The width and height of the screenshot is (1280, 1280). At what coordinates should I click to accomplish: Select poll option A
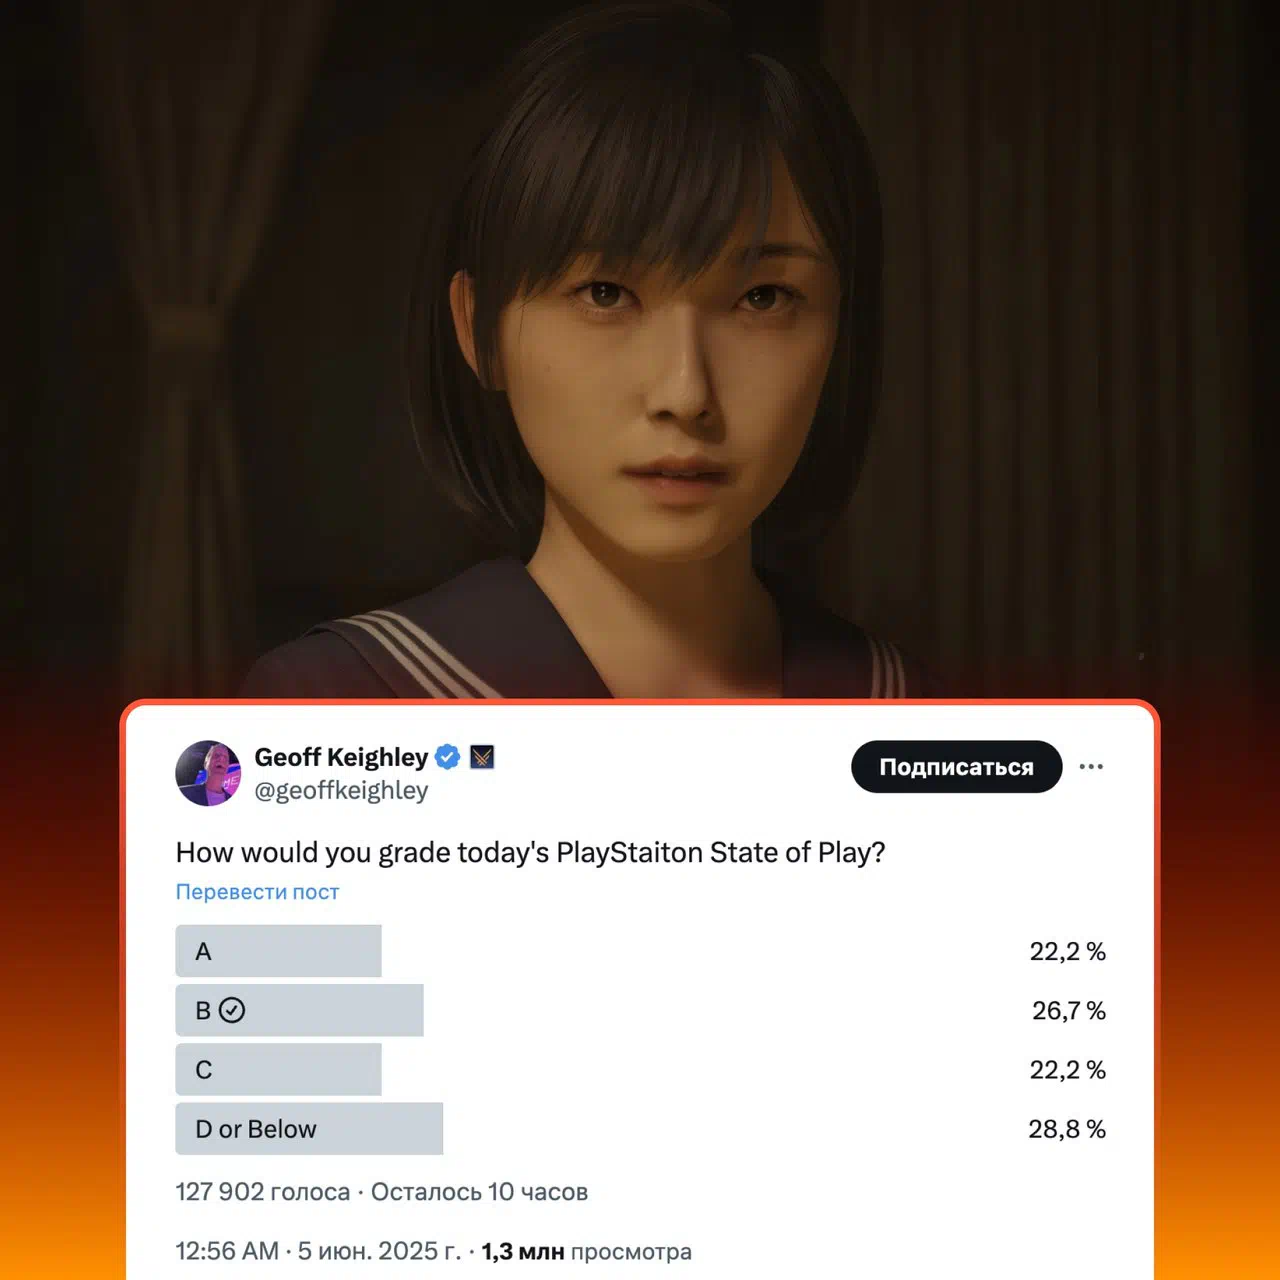pyautogui.click(x=640, y=951)
